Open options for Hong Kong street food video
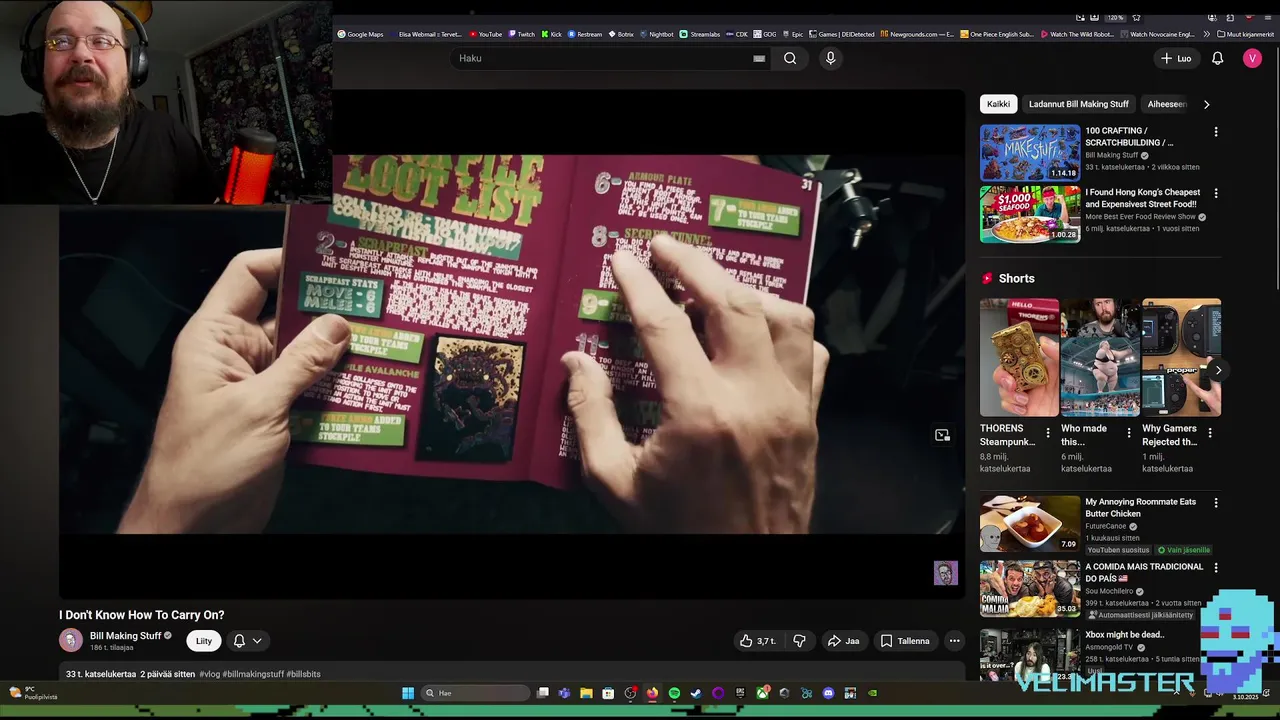 pos(1216,193)
